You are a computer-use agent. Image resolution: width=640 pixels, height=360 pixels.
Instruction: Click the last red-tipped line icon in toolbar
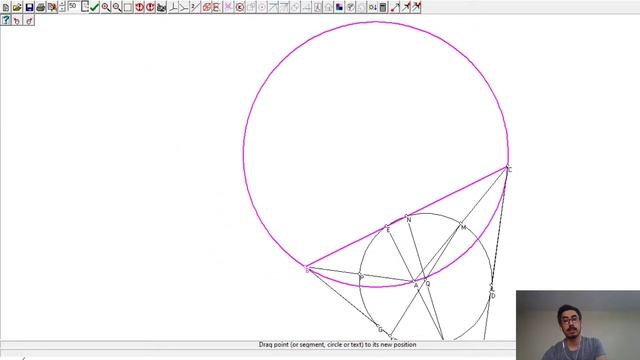coord(416,7)
